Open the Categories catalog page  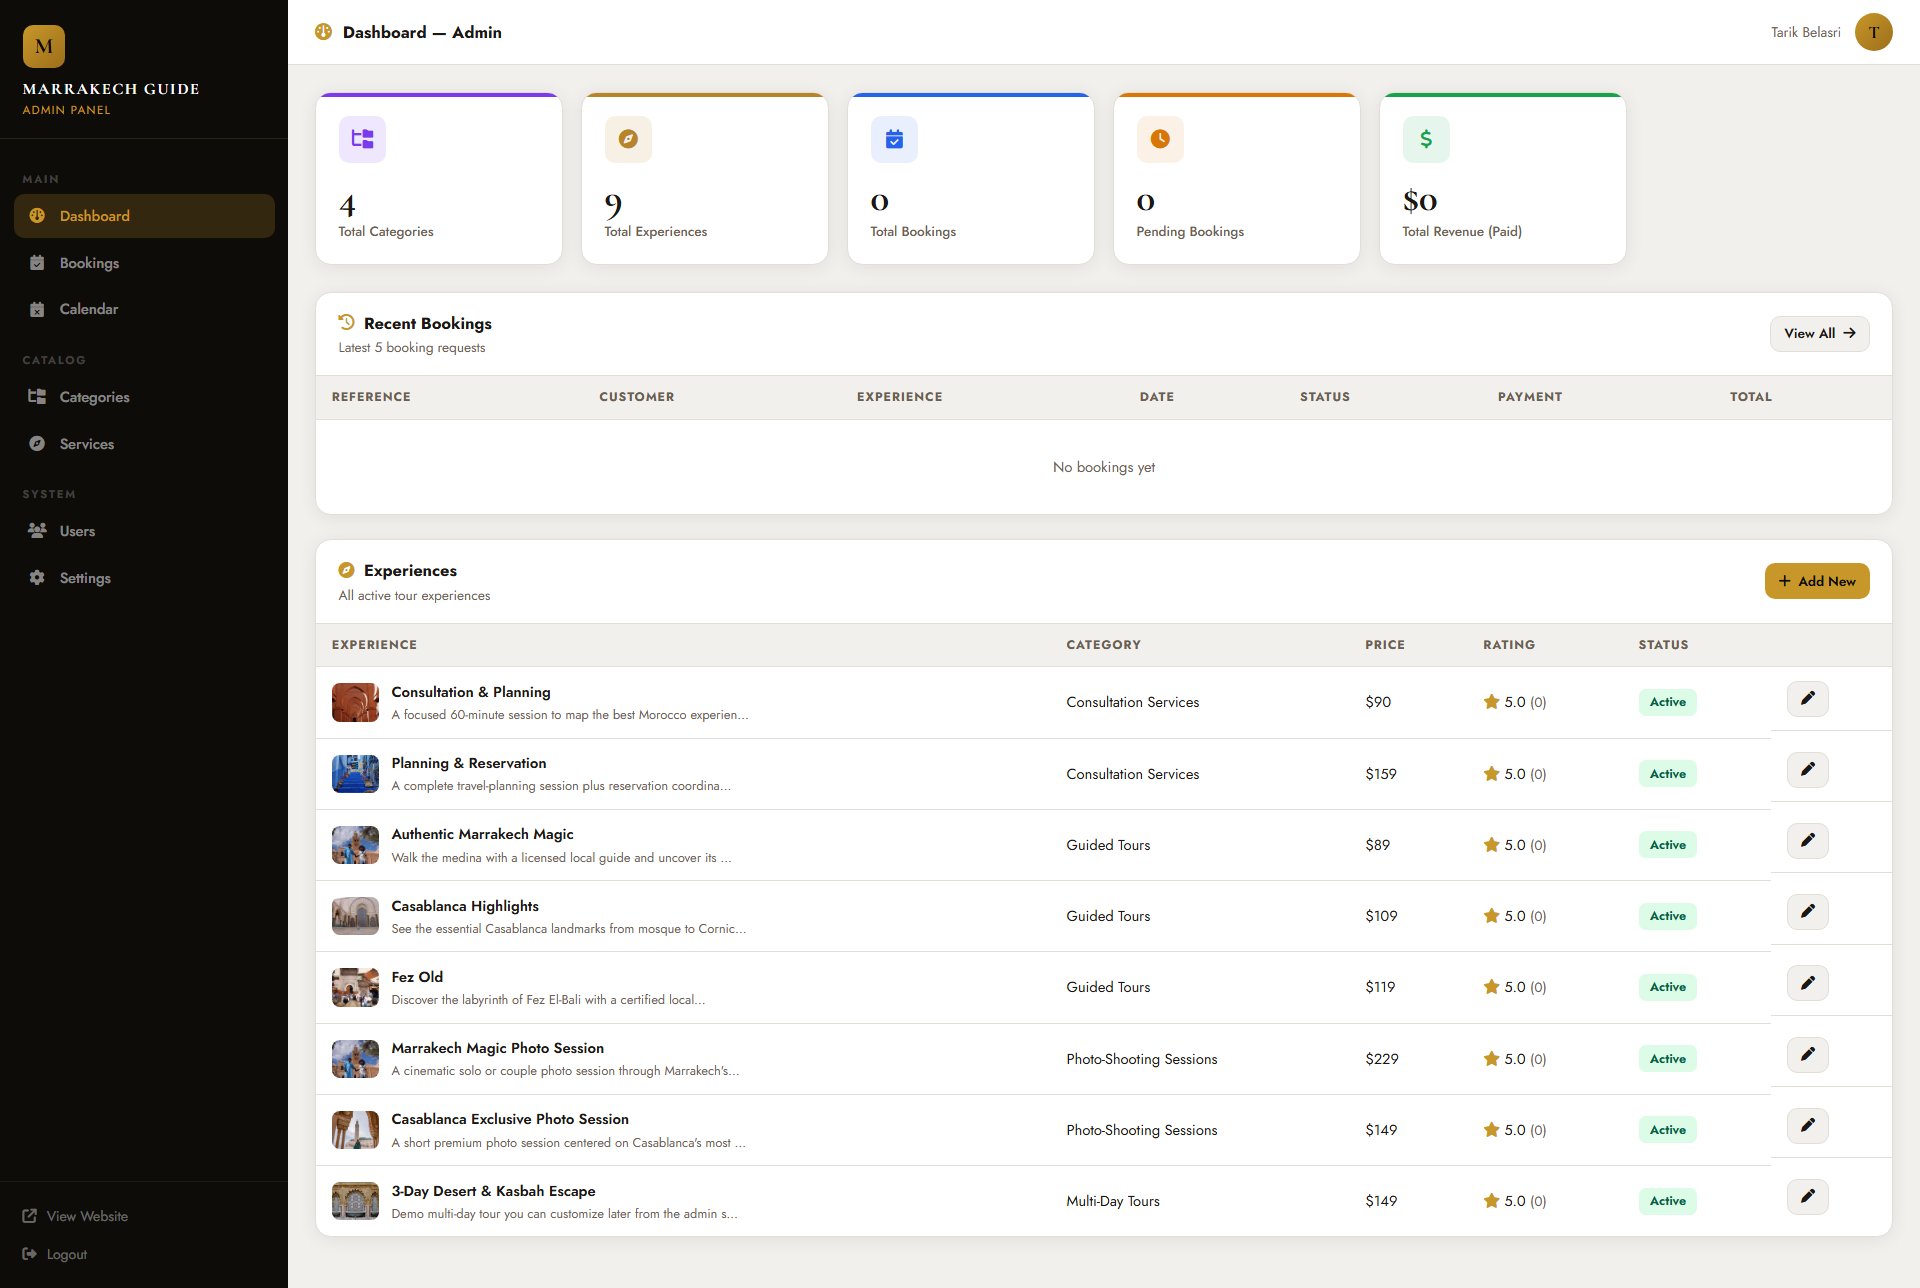coord(94,397)
